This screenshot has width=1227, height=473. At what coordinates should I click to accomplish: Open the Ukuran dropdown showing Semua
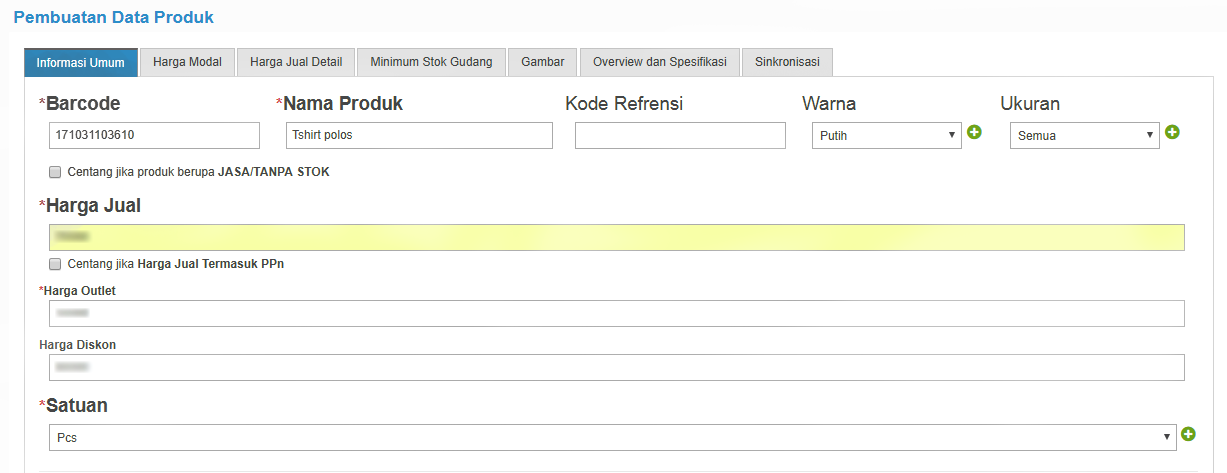(1084, 135)
